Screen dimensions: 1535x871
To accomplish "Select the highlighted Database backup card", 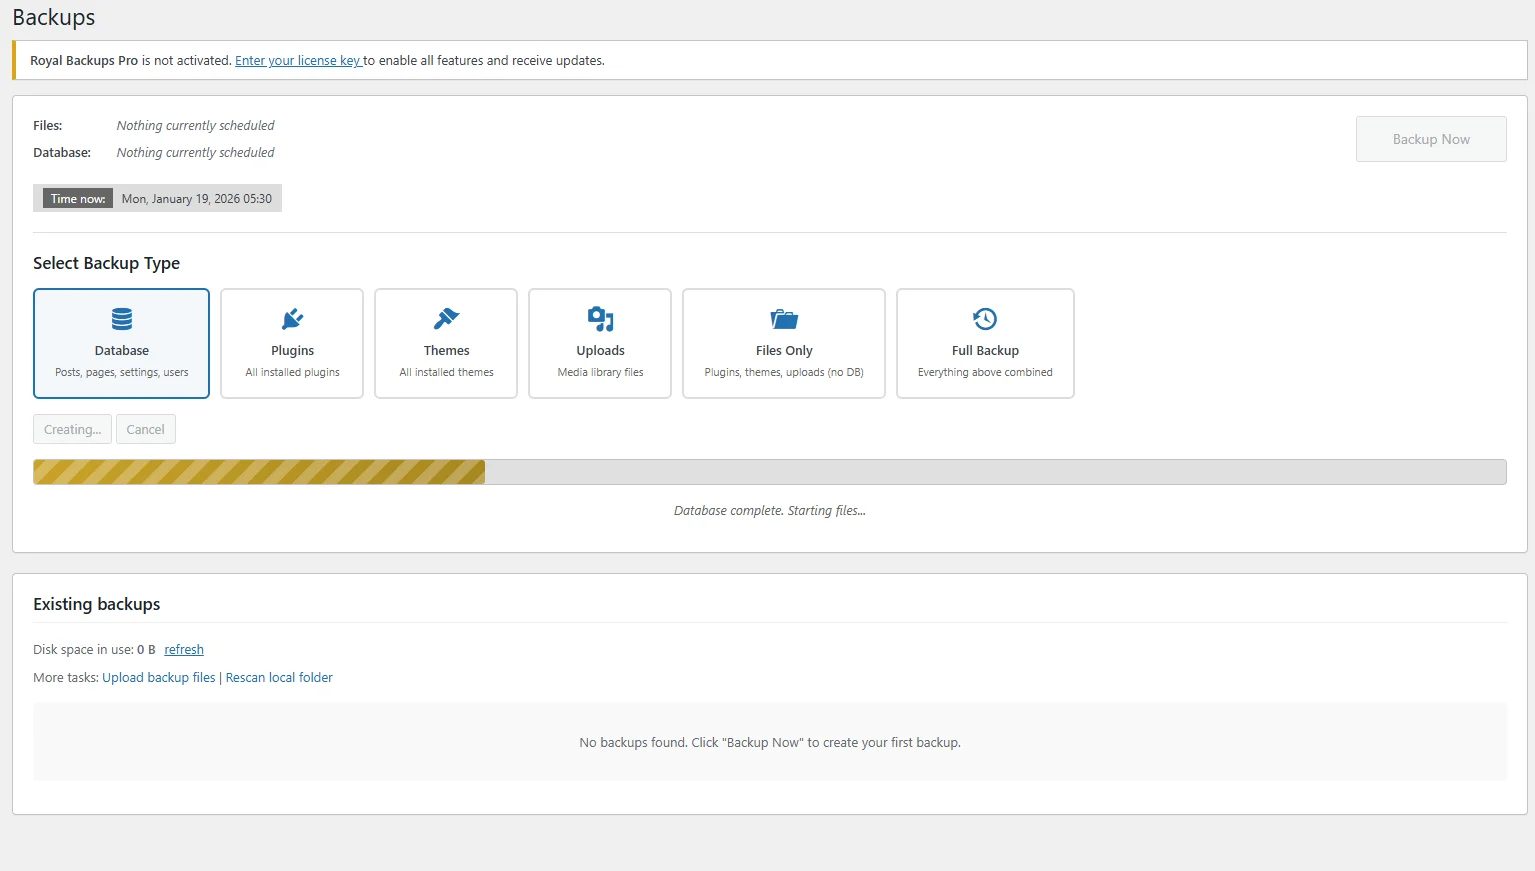I will click(x=121, y=343).
